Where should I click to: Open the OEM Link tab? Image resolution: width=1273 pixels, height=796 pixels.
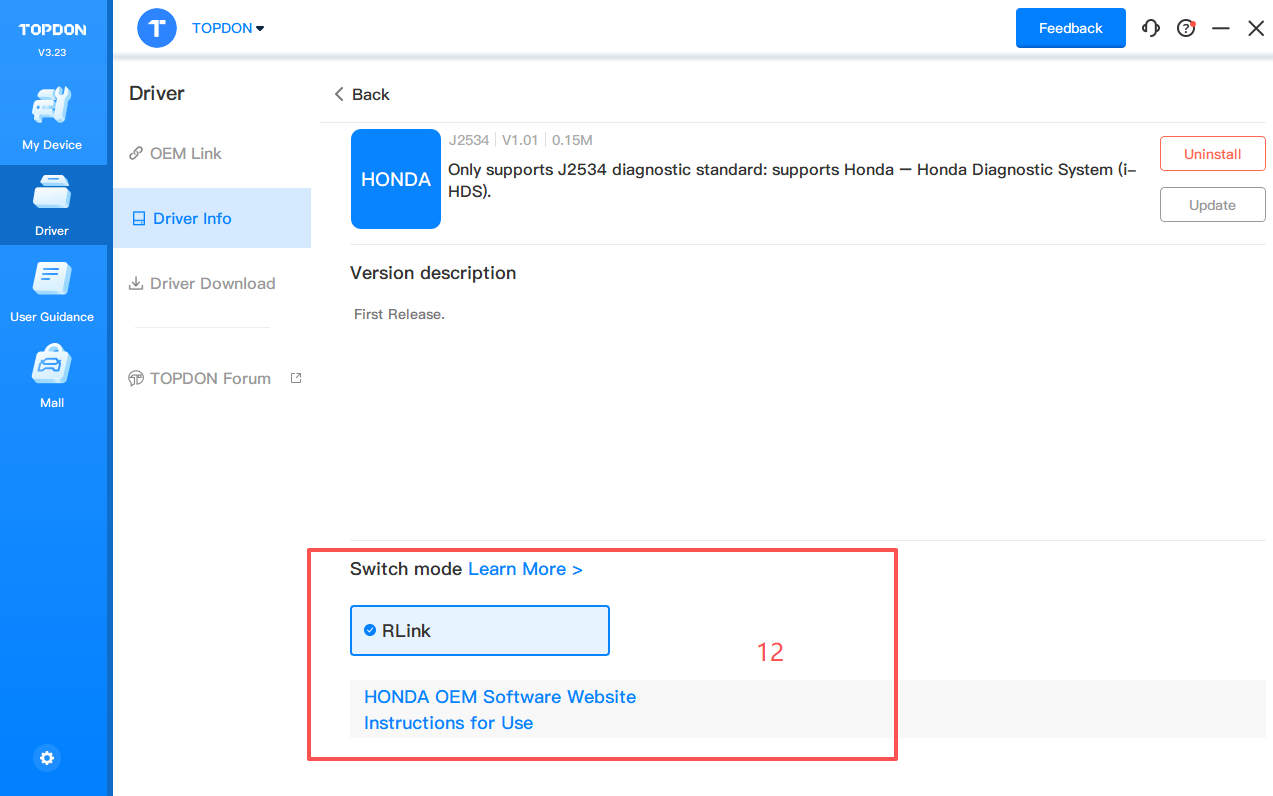[x=185, y=153]
